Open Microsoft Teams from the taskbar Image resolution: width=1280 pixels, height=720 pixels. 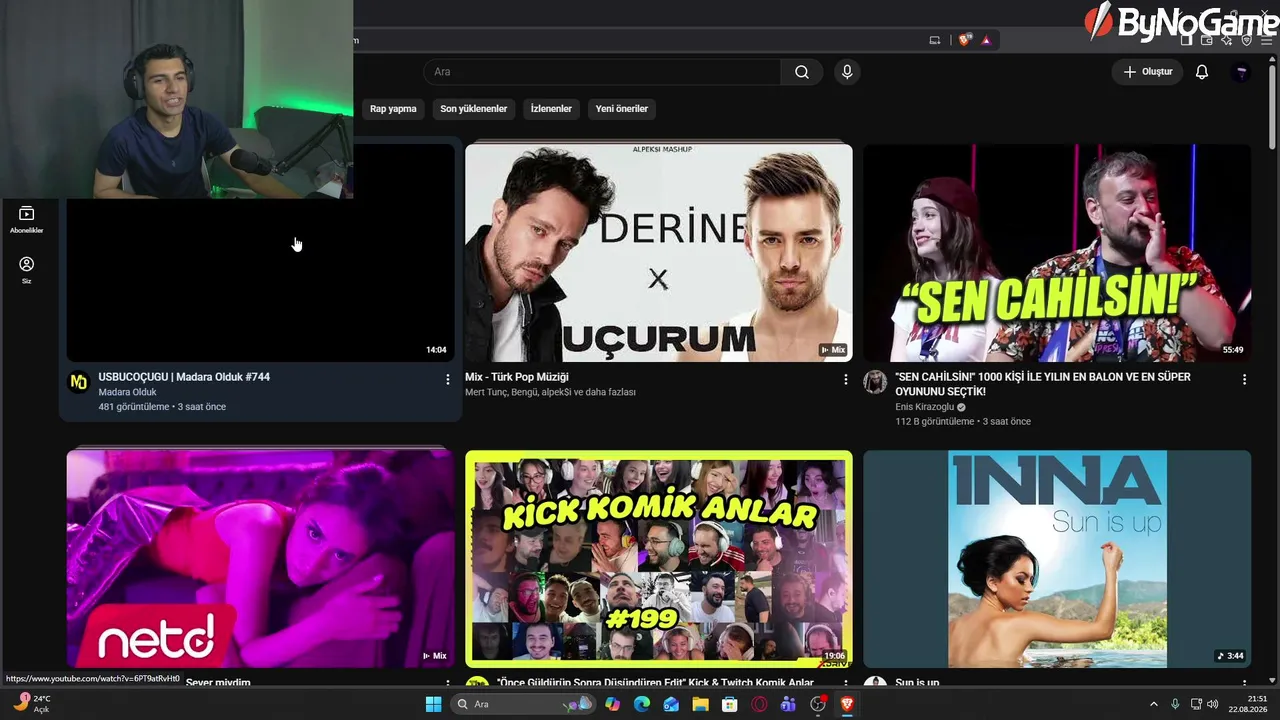[788, 704]
